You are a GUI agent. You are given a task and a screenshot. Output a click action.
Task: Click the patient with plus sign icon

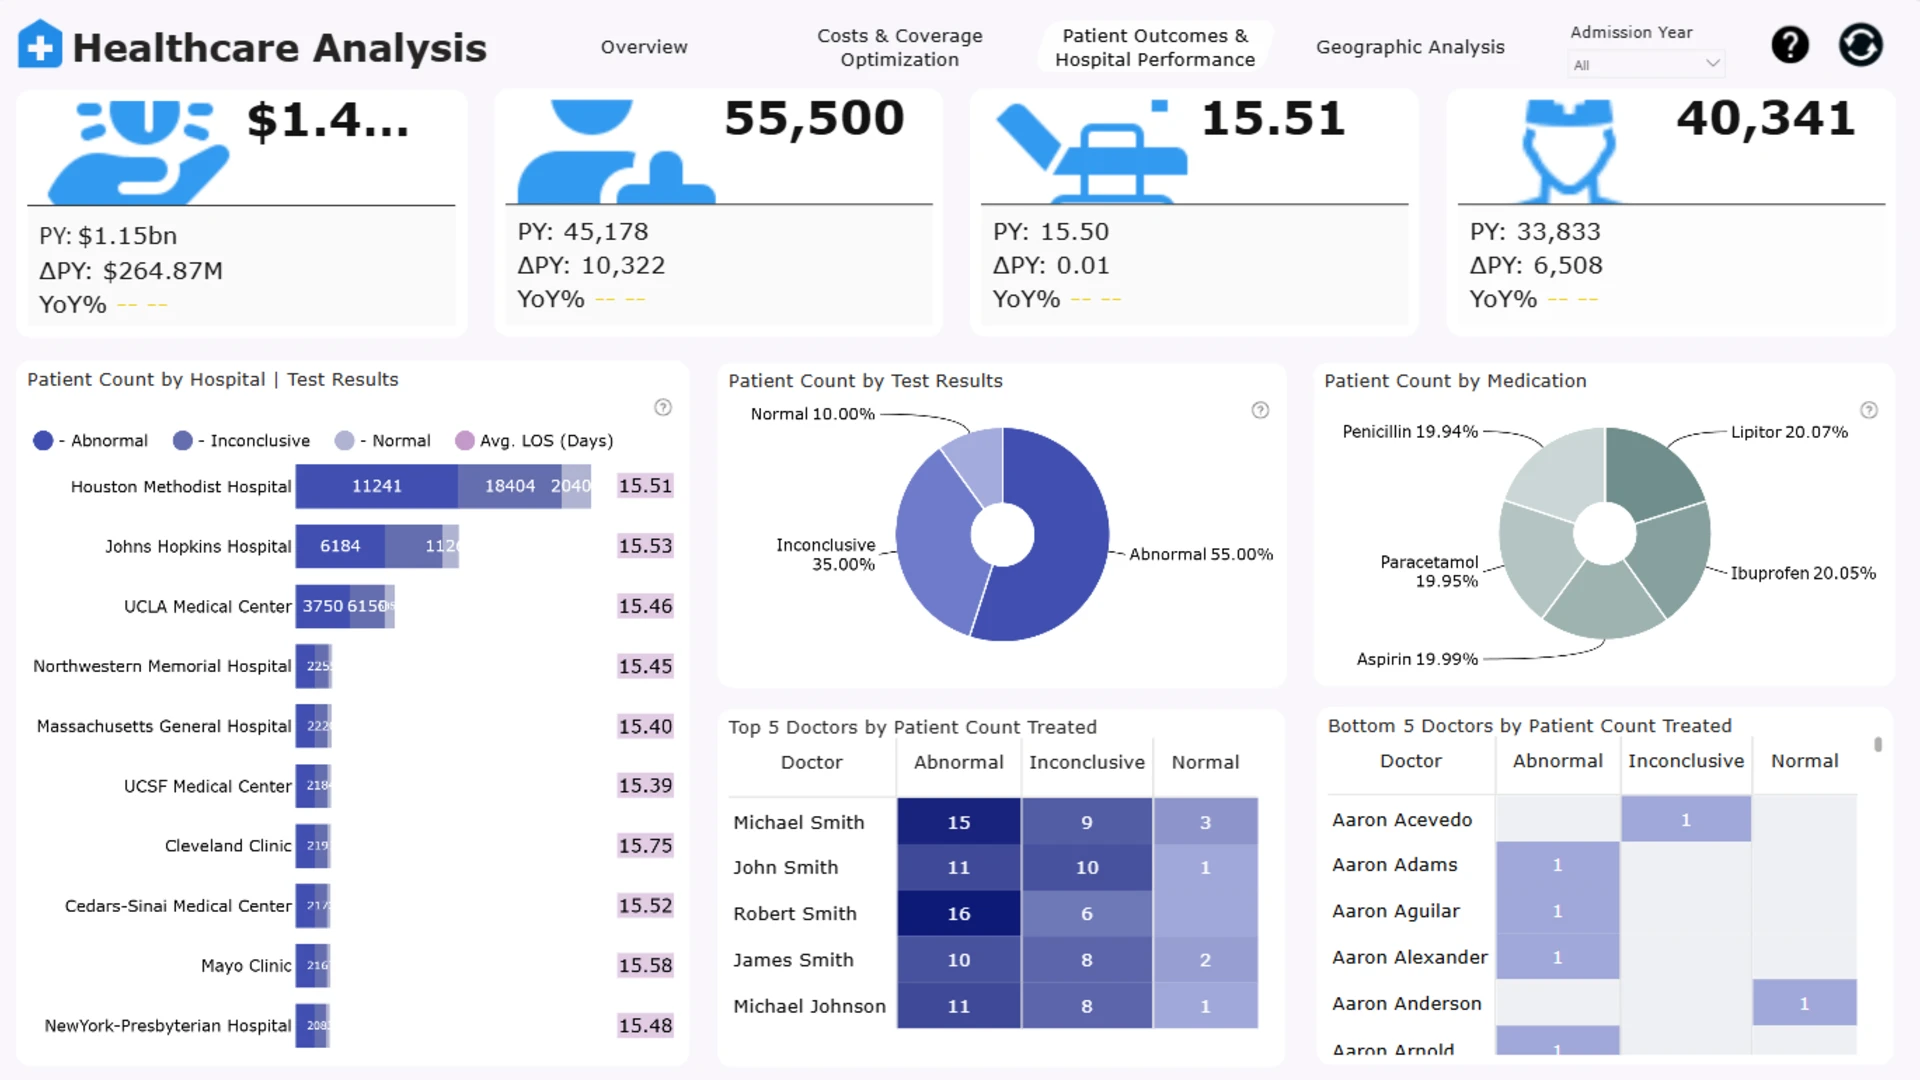point(615,150)
